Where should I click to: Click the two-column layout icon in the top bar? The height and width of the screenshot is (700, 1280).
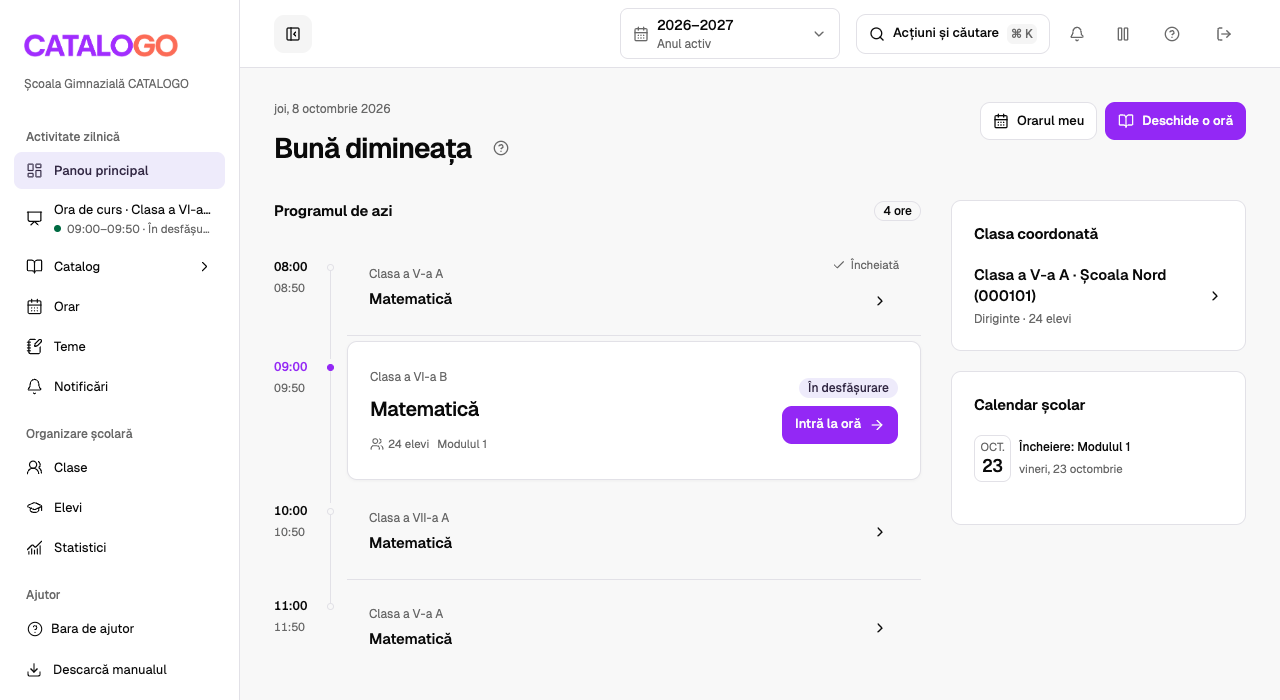[x=1123, y=34]
